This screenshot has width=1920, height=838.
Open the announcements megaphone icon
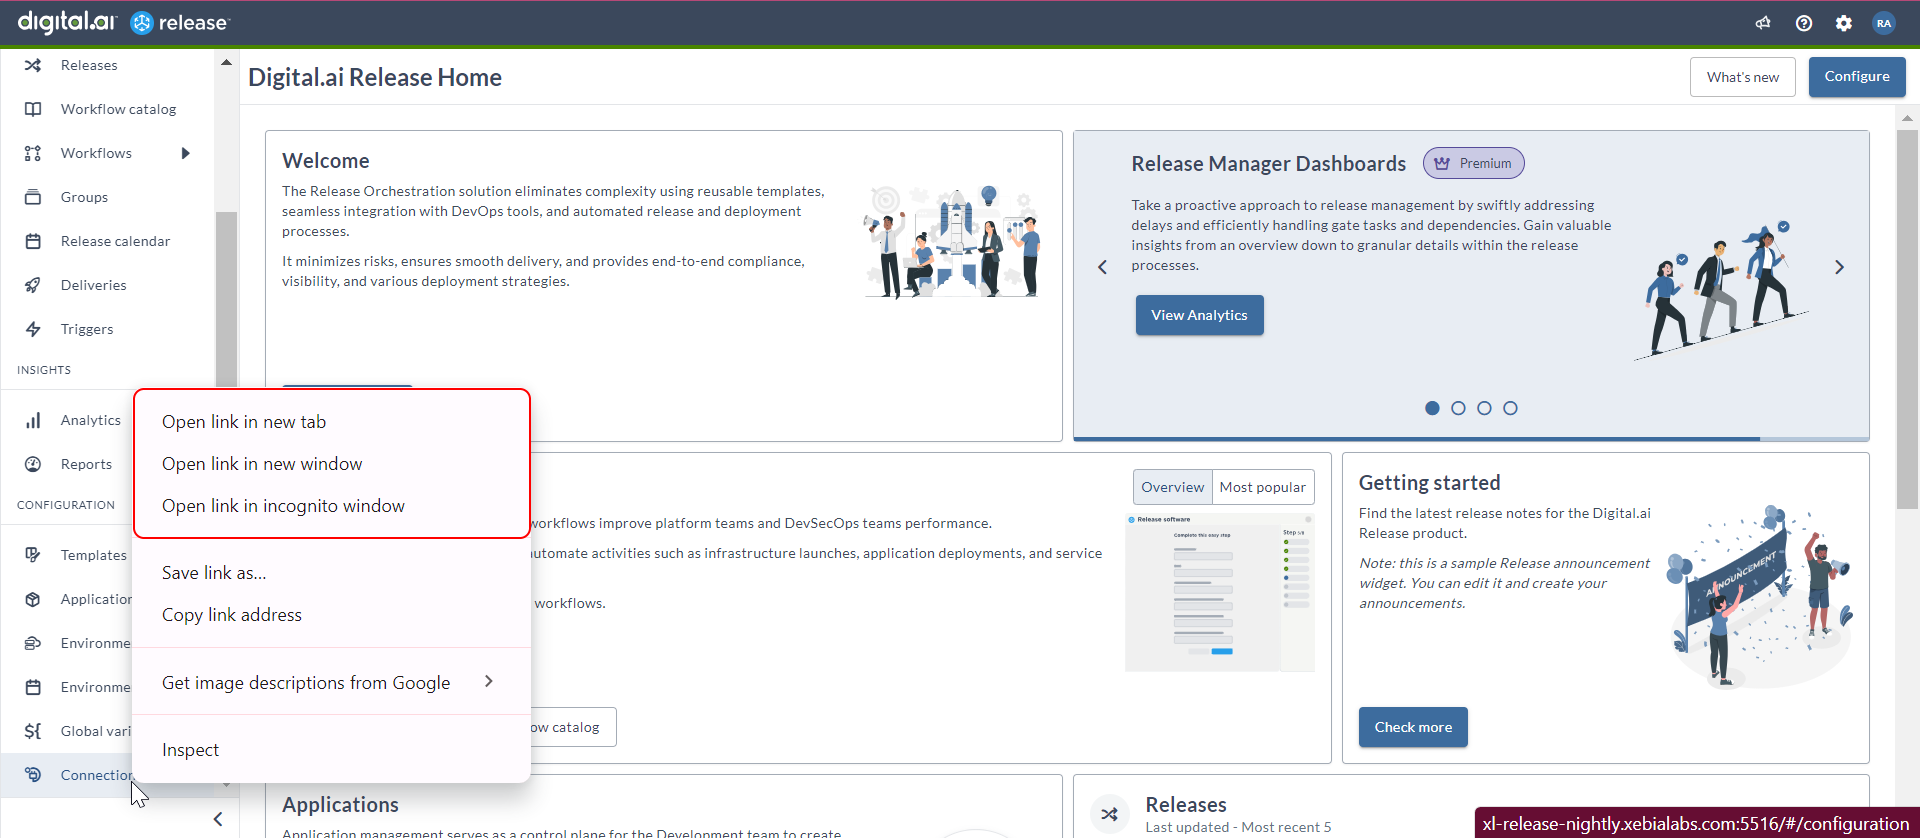[1763, 23]
